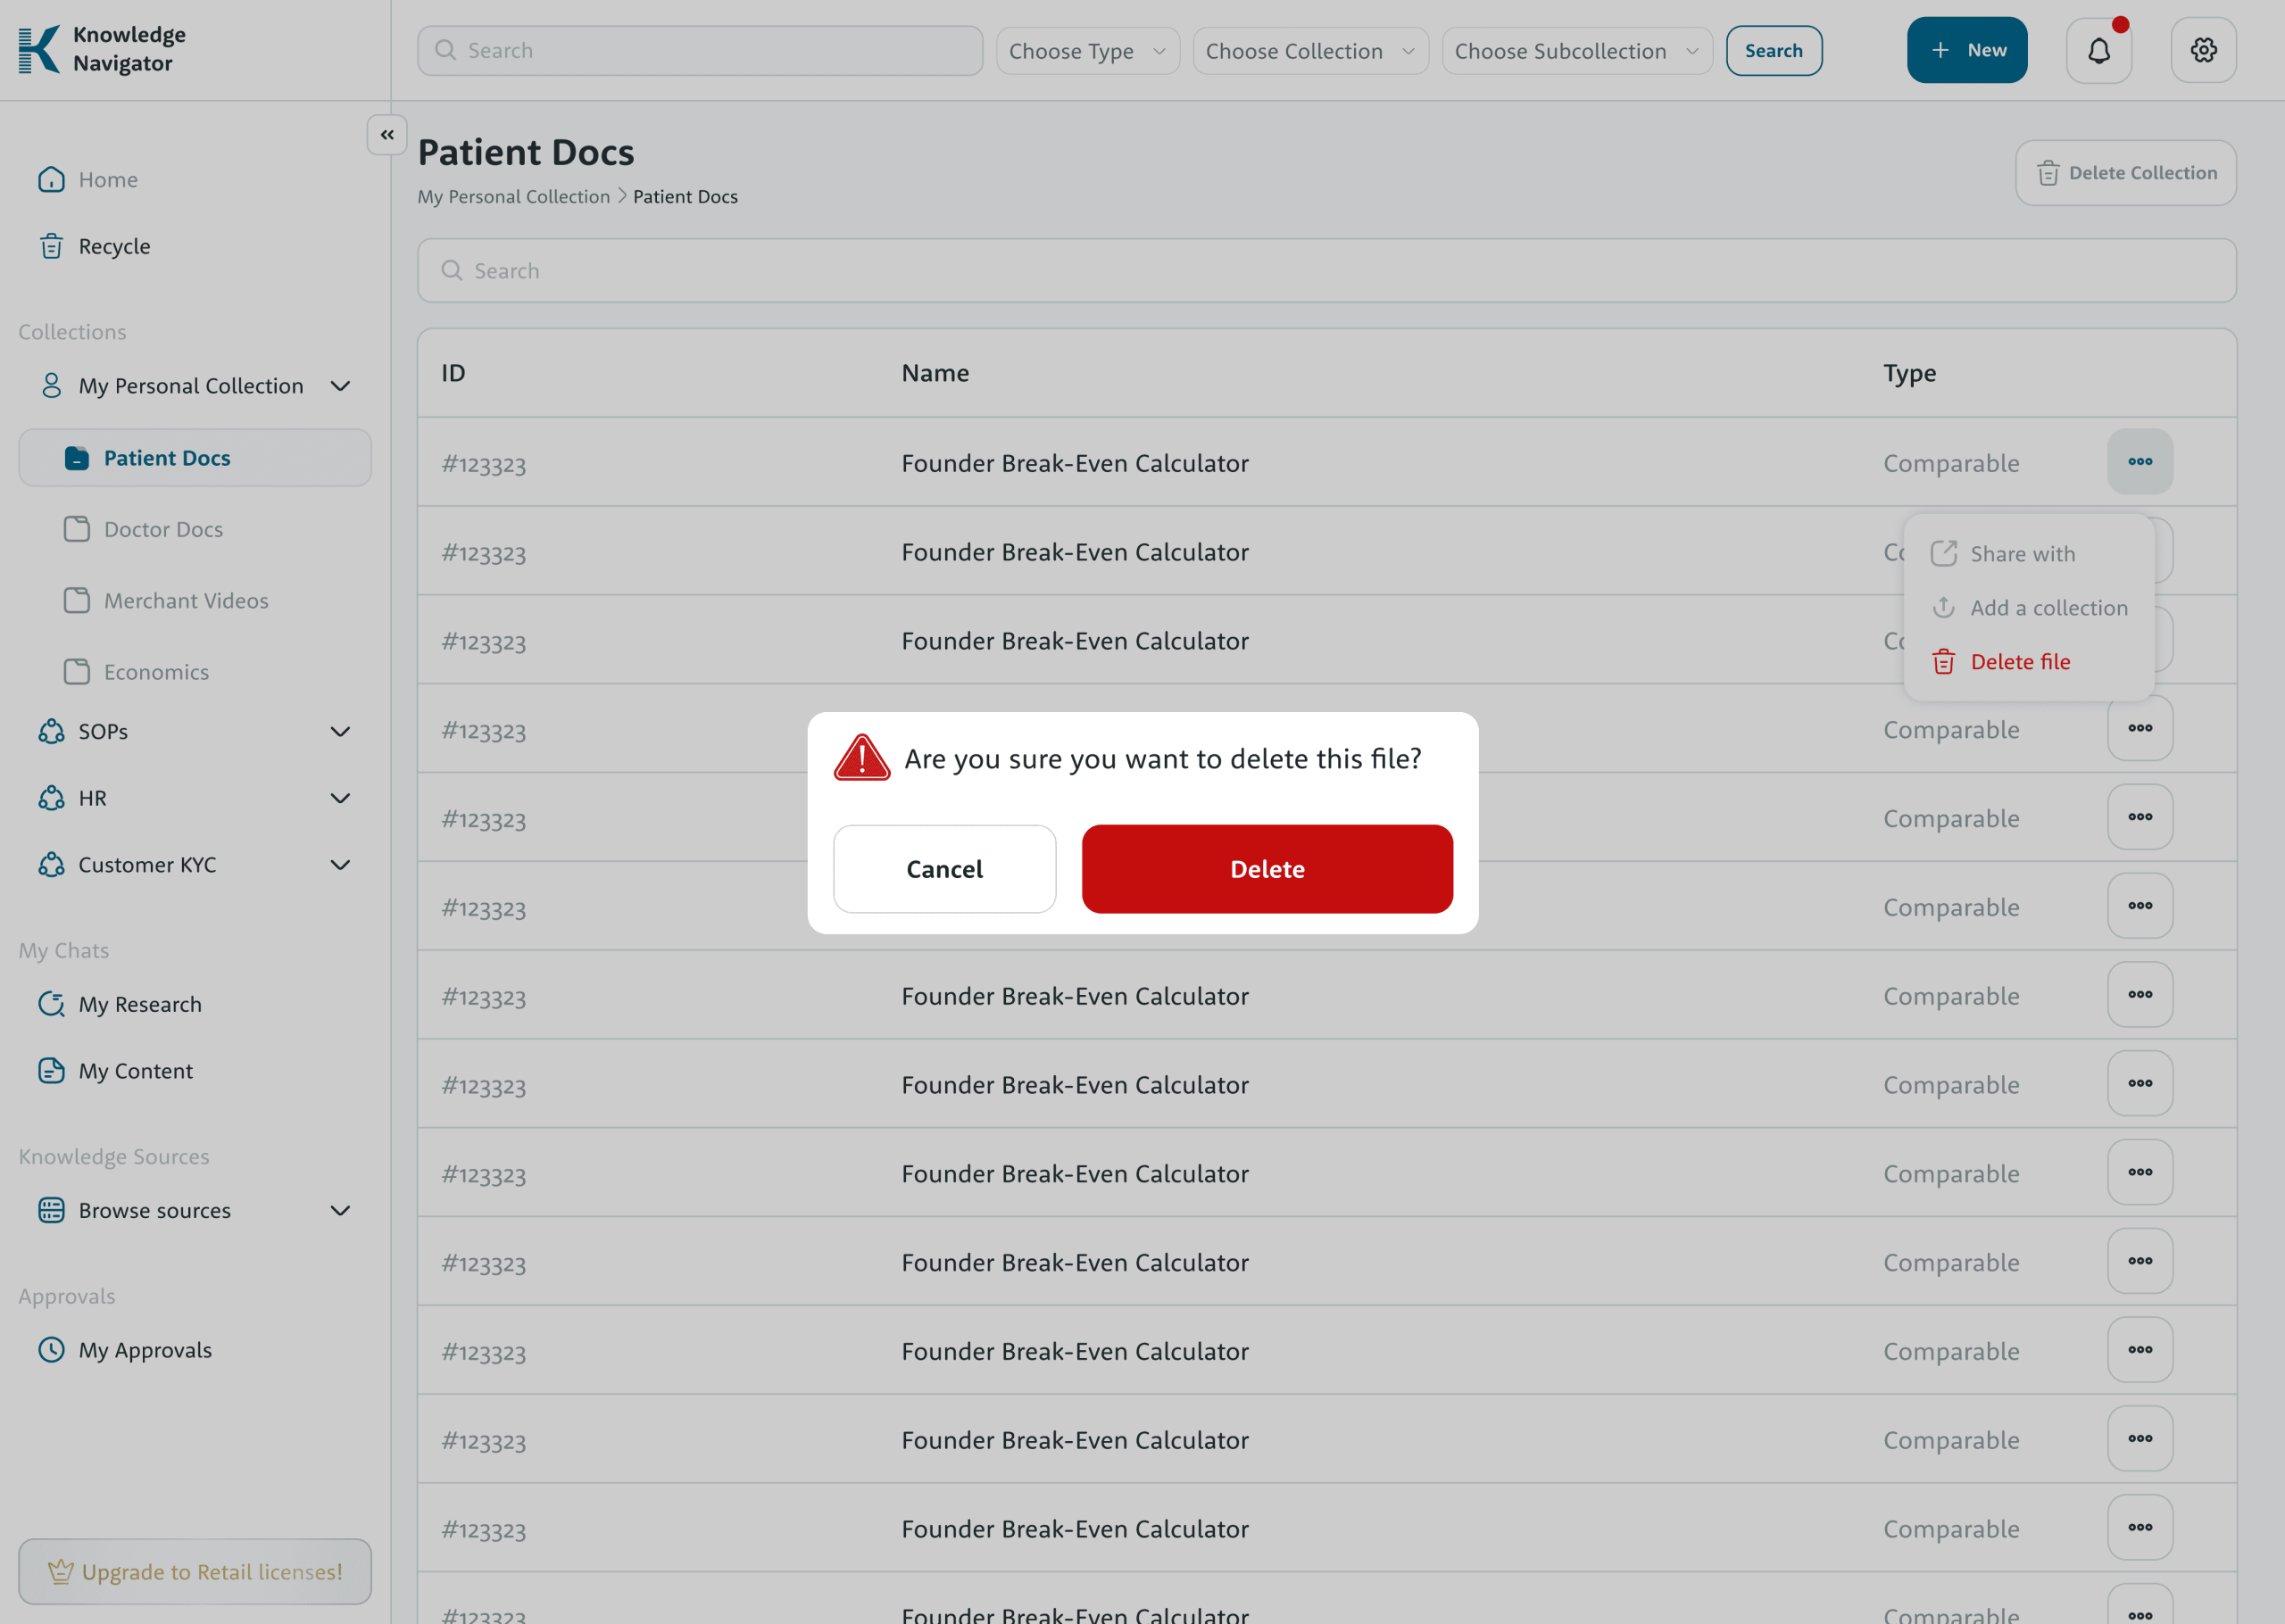Viewport: 2285px width, 1624px height.
Task: Open the Recycle bin in sidebar
Action: [114, 246]
